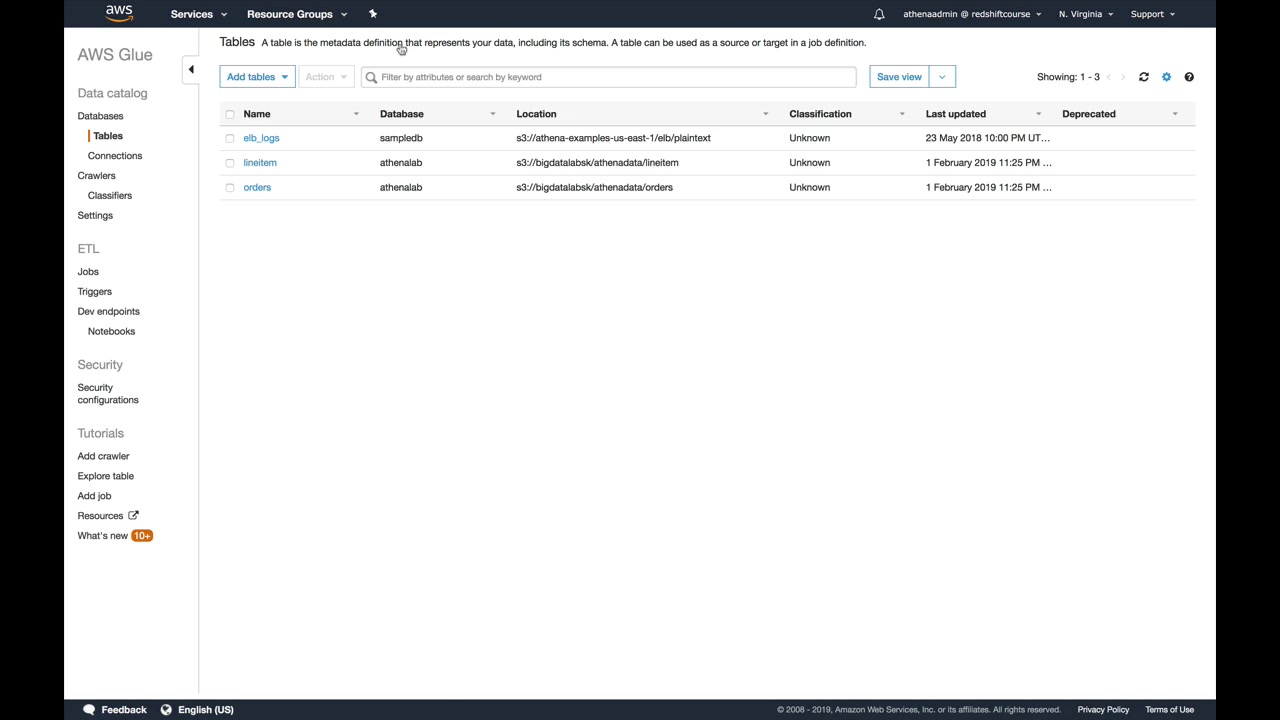Open Classifiers in the sidebar
The height and width of the screenshot is (720, 1280).
(x=110, y=196)
